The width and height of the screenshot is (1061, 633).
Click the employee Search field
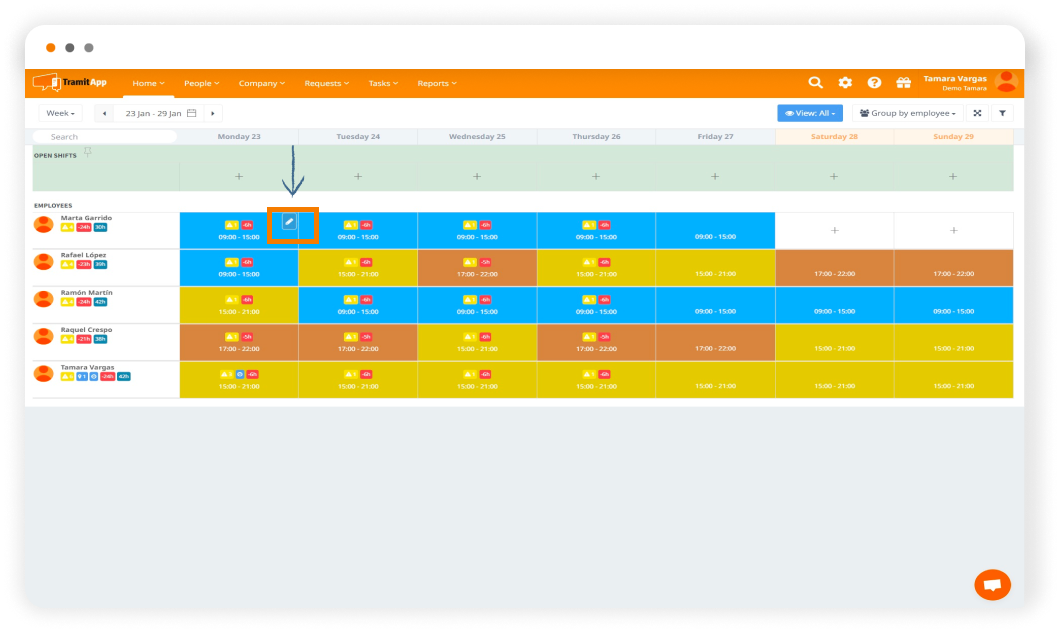pos(105,137)
